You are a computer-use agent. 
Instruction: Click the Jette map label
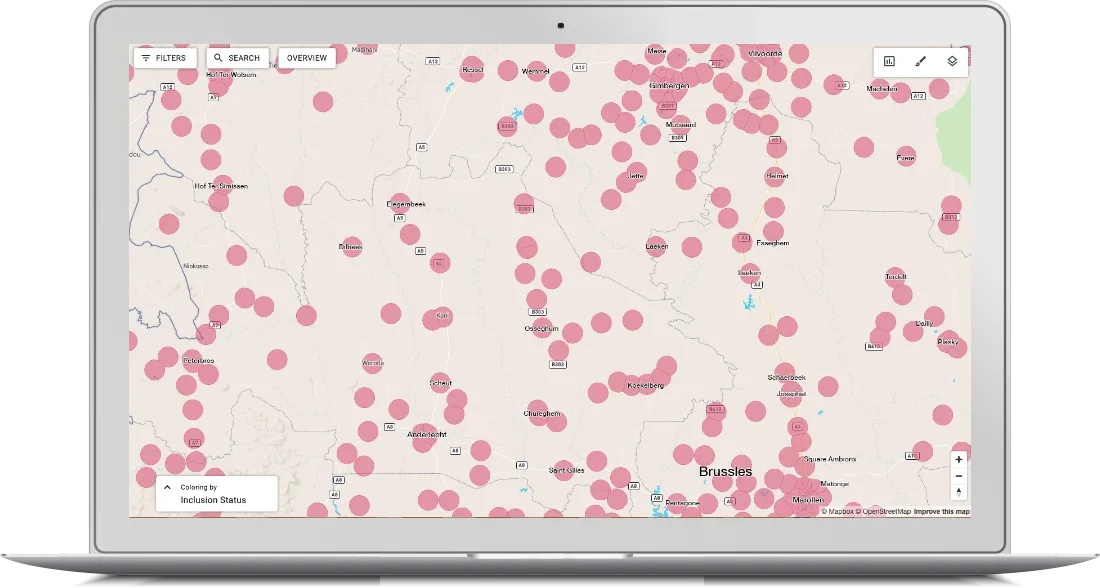(x=636, y=175)
